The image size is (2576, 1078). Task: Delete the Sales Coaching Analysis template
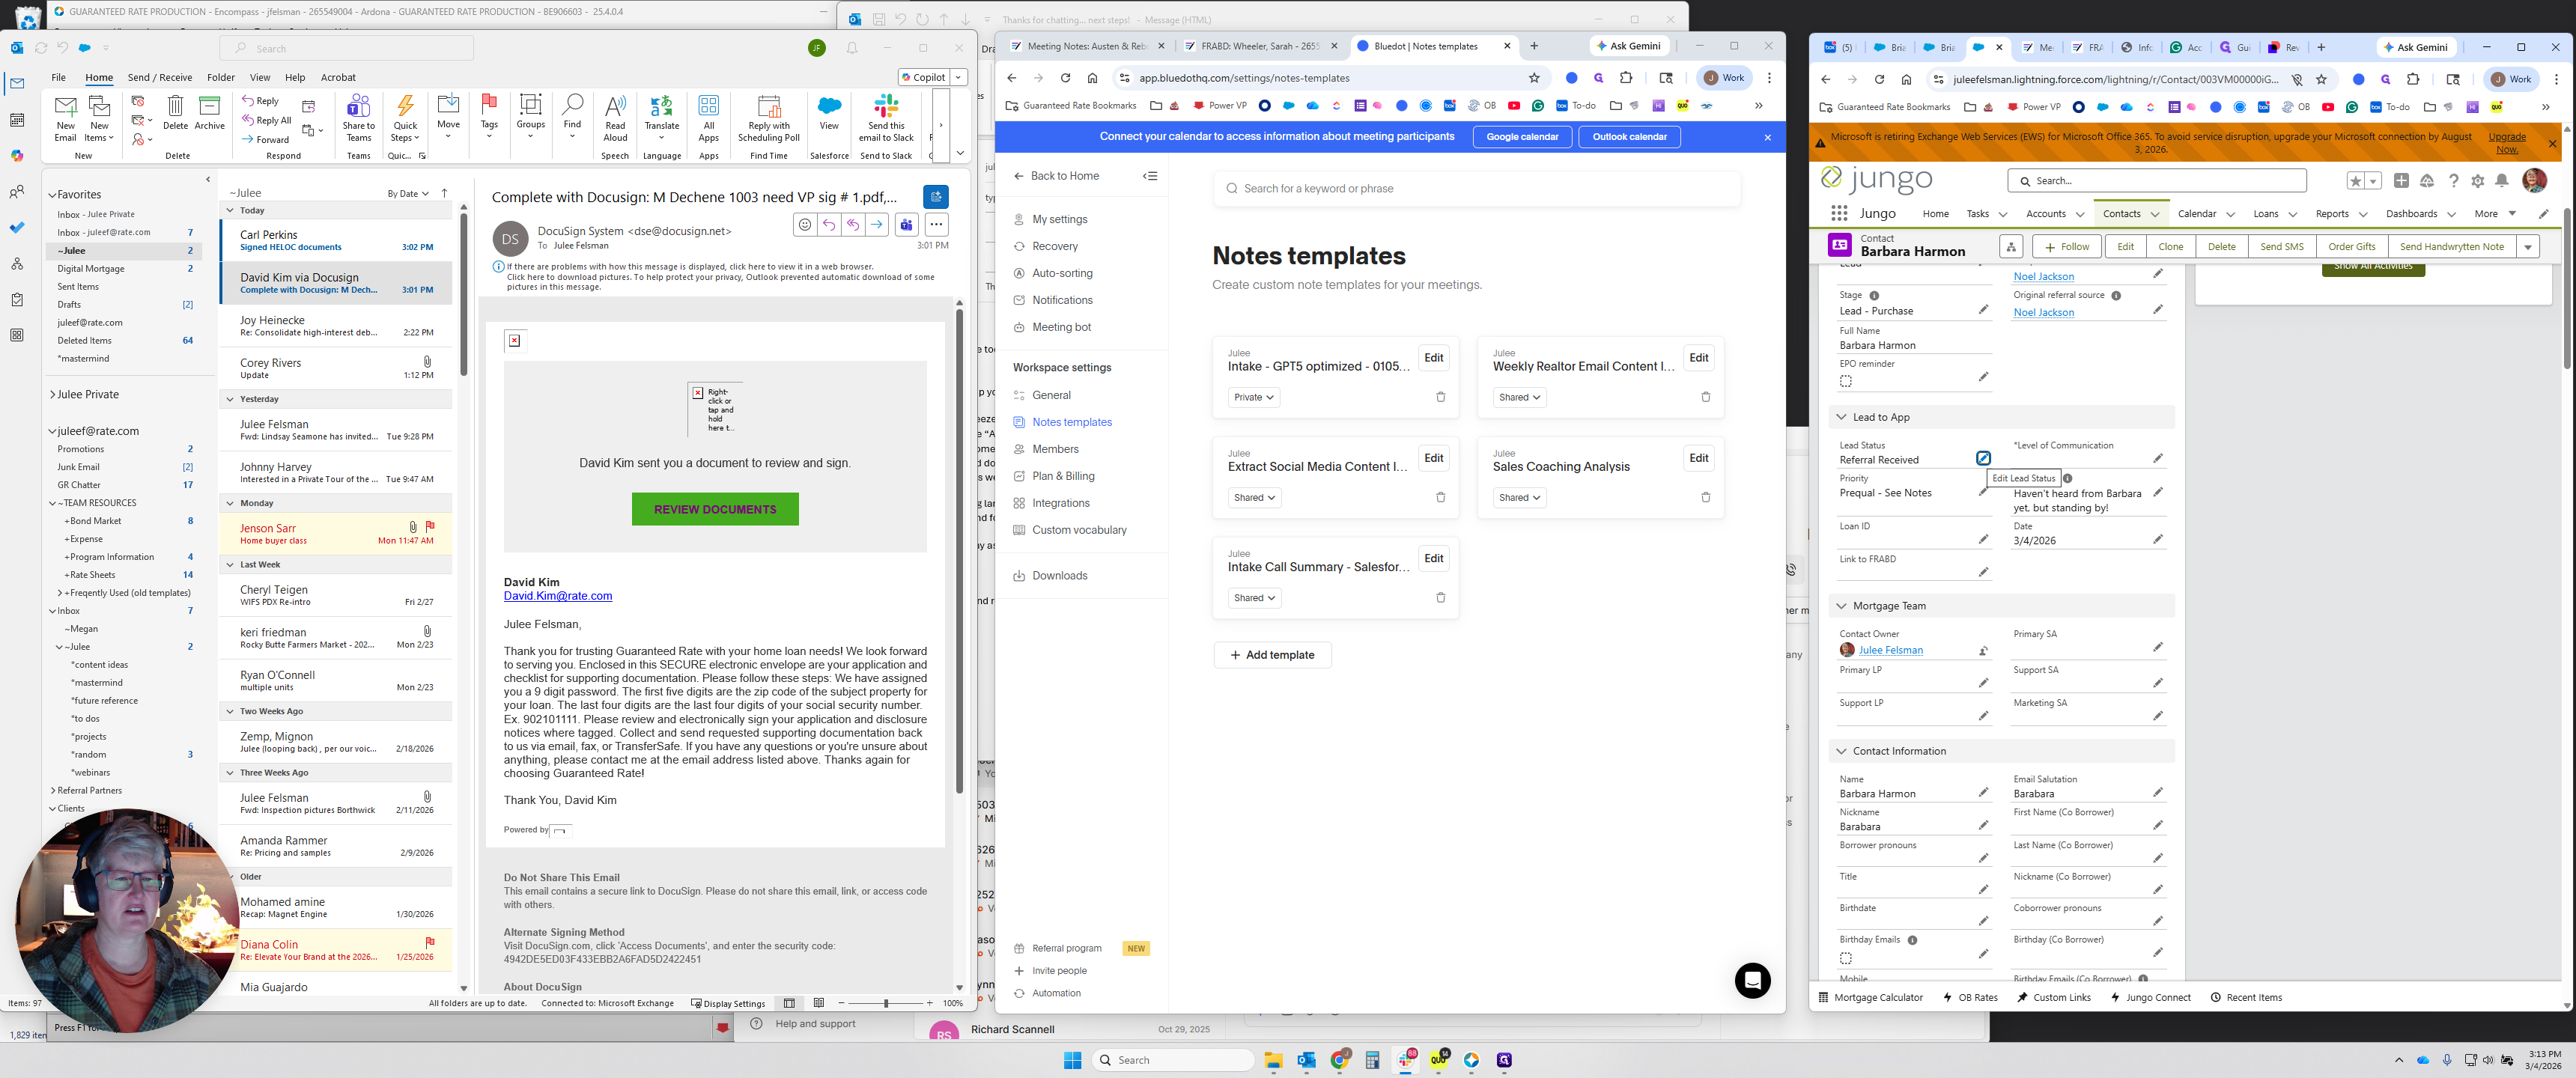point(1705,497)
